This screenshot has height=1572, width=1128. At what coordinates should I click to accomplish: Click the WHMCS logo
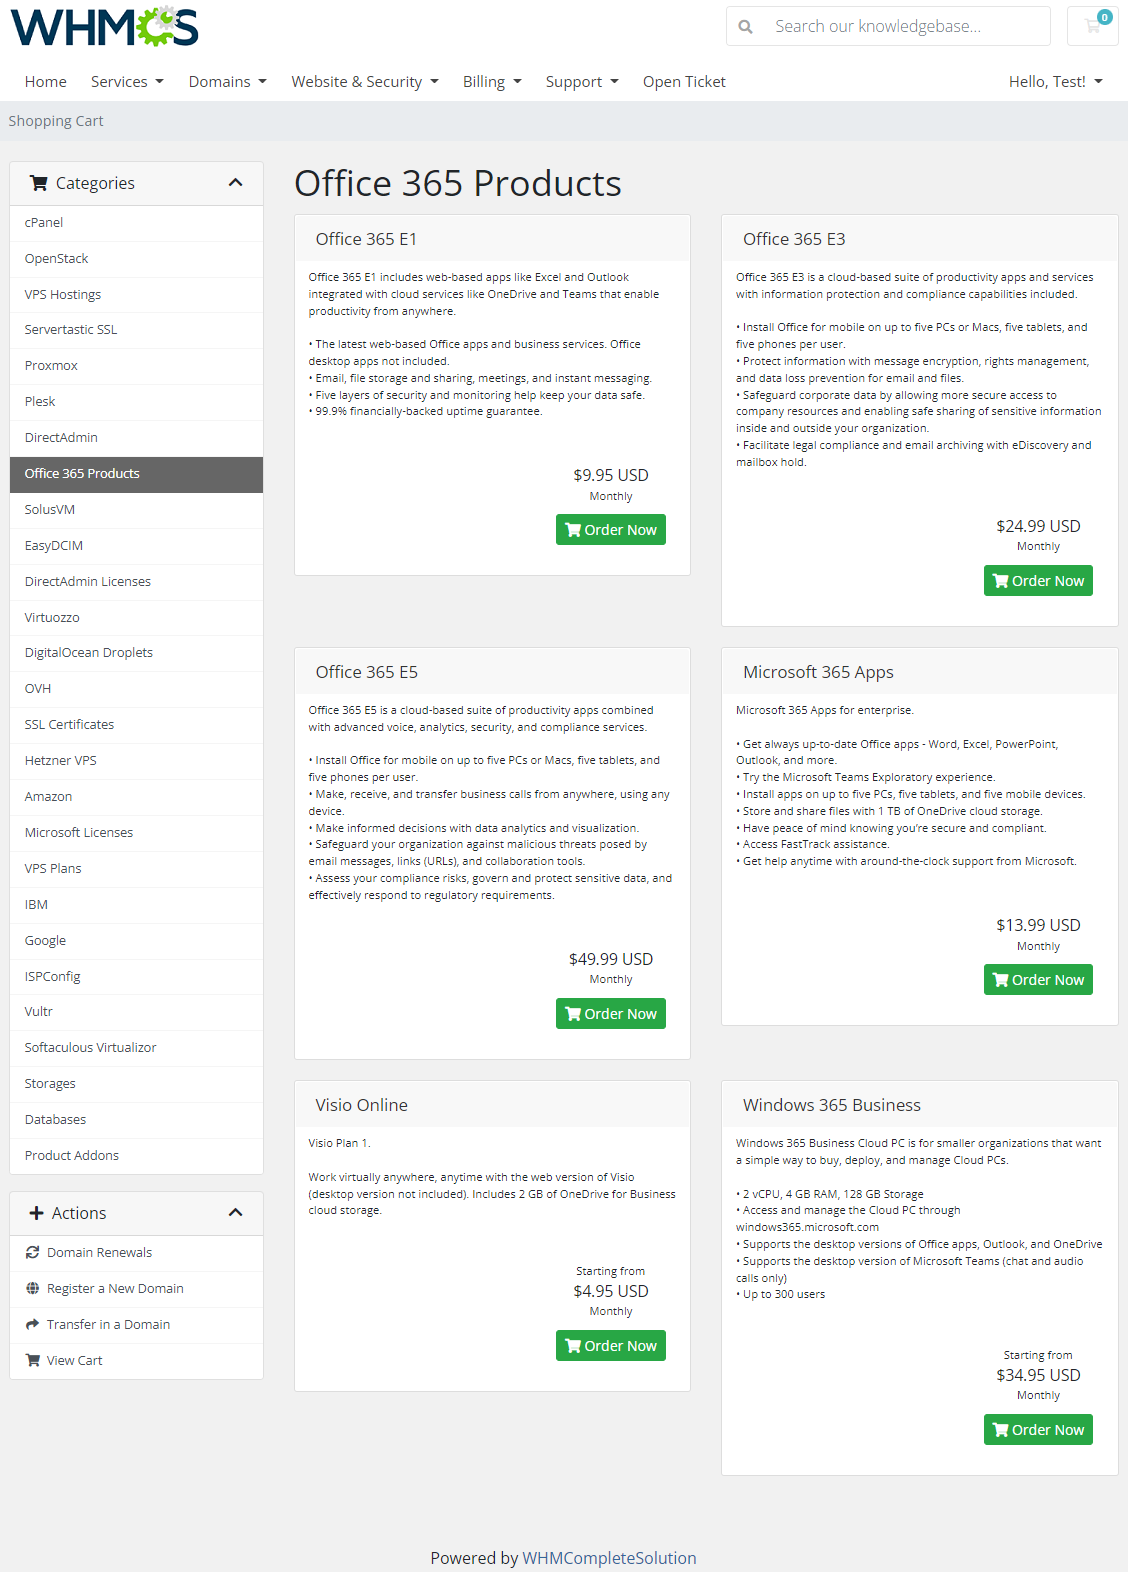(105, 27)
